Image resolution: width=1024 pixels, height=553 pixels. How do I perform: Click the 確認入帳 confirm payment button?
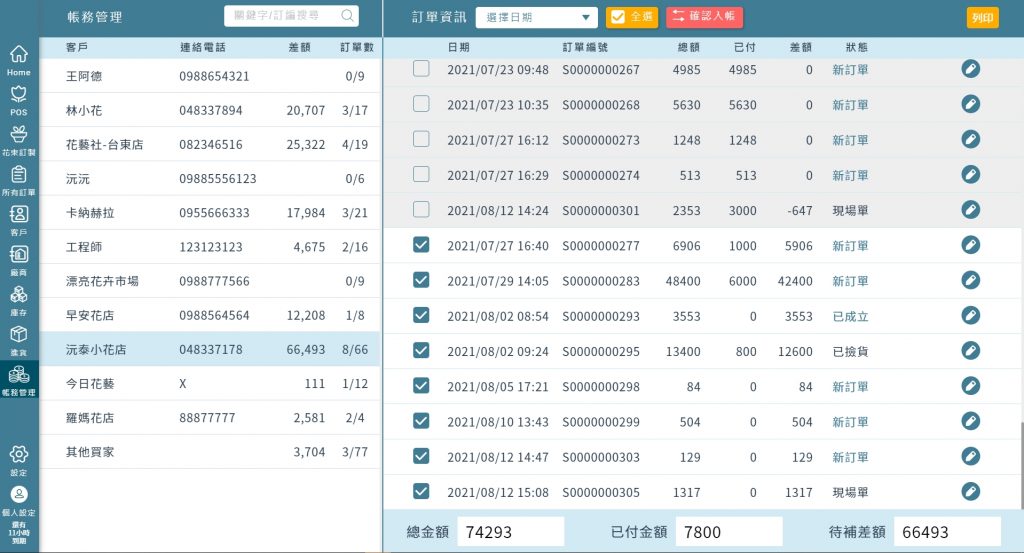click(704, 17)
